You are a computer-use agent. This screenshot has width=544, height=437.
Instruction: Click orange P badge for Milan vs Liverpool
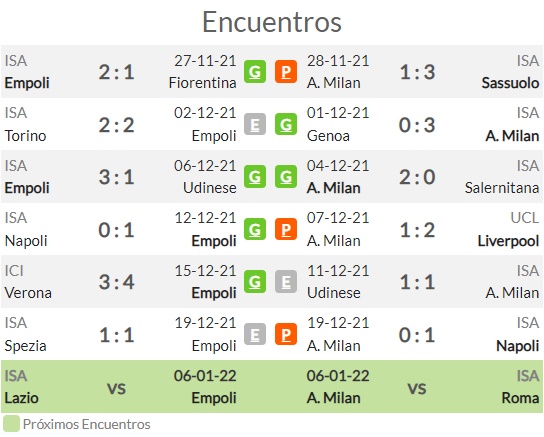pos(286,229)
